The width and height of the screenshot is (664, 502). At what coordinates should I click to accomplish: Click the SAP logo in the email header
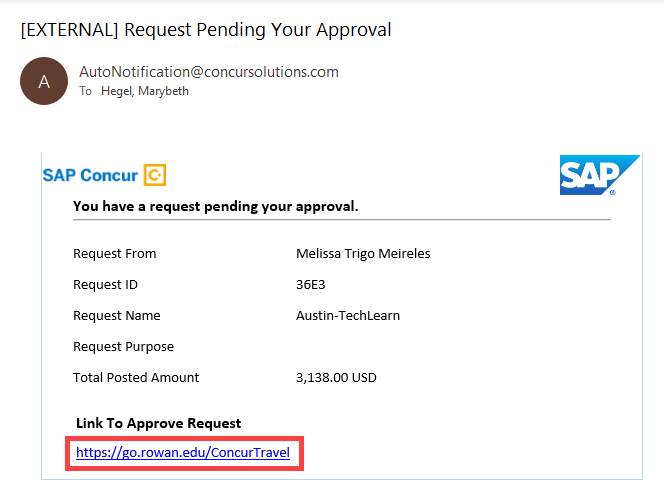[600, 175]
